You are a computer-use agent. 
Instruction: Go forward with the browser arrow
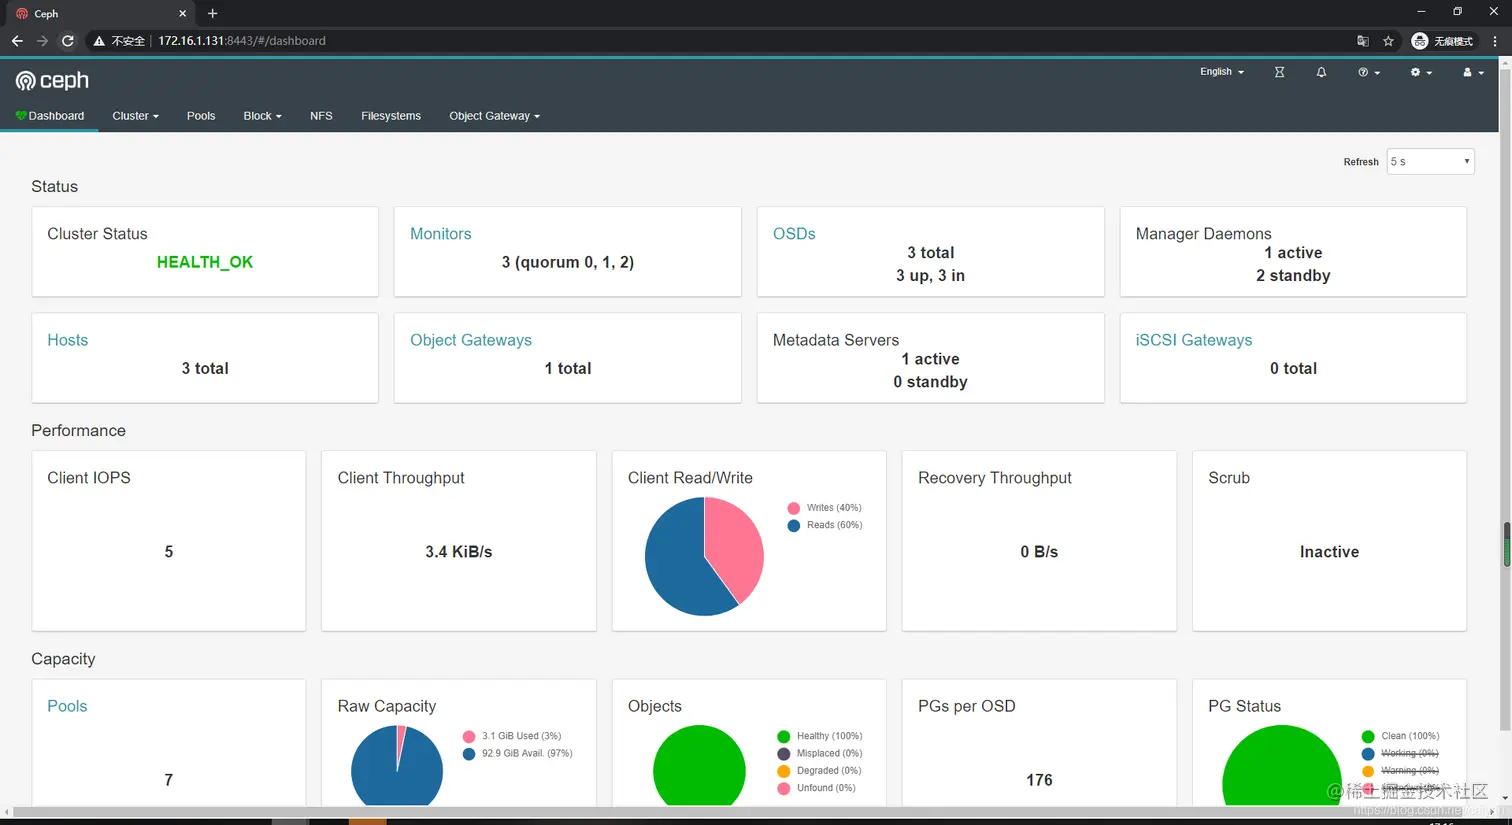point(42,41)
